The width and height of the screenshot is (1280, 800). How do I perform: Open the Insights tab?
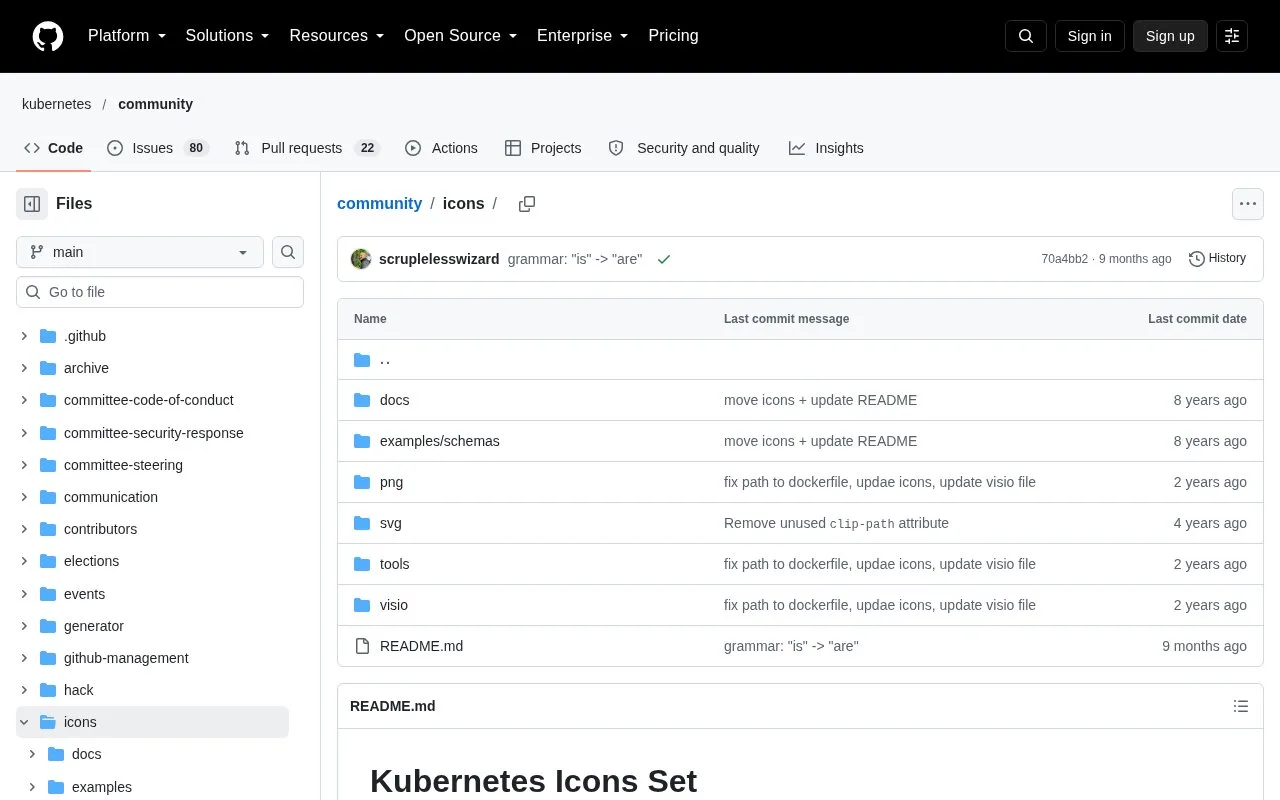[x=826, y=148]
